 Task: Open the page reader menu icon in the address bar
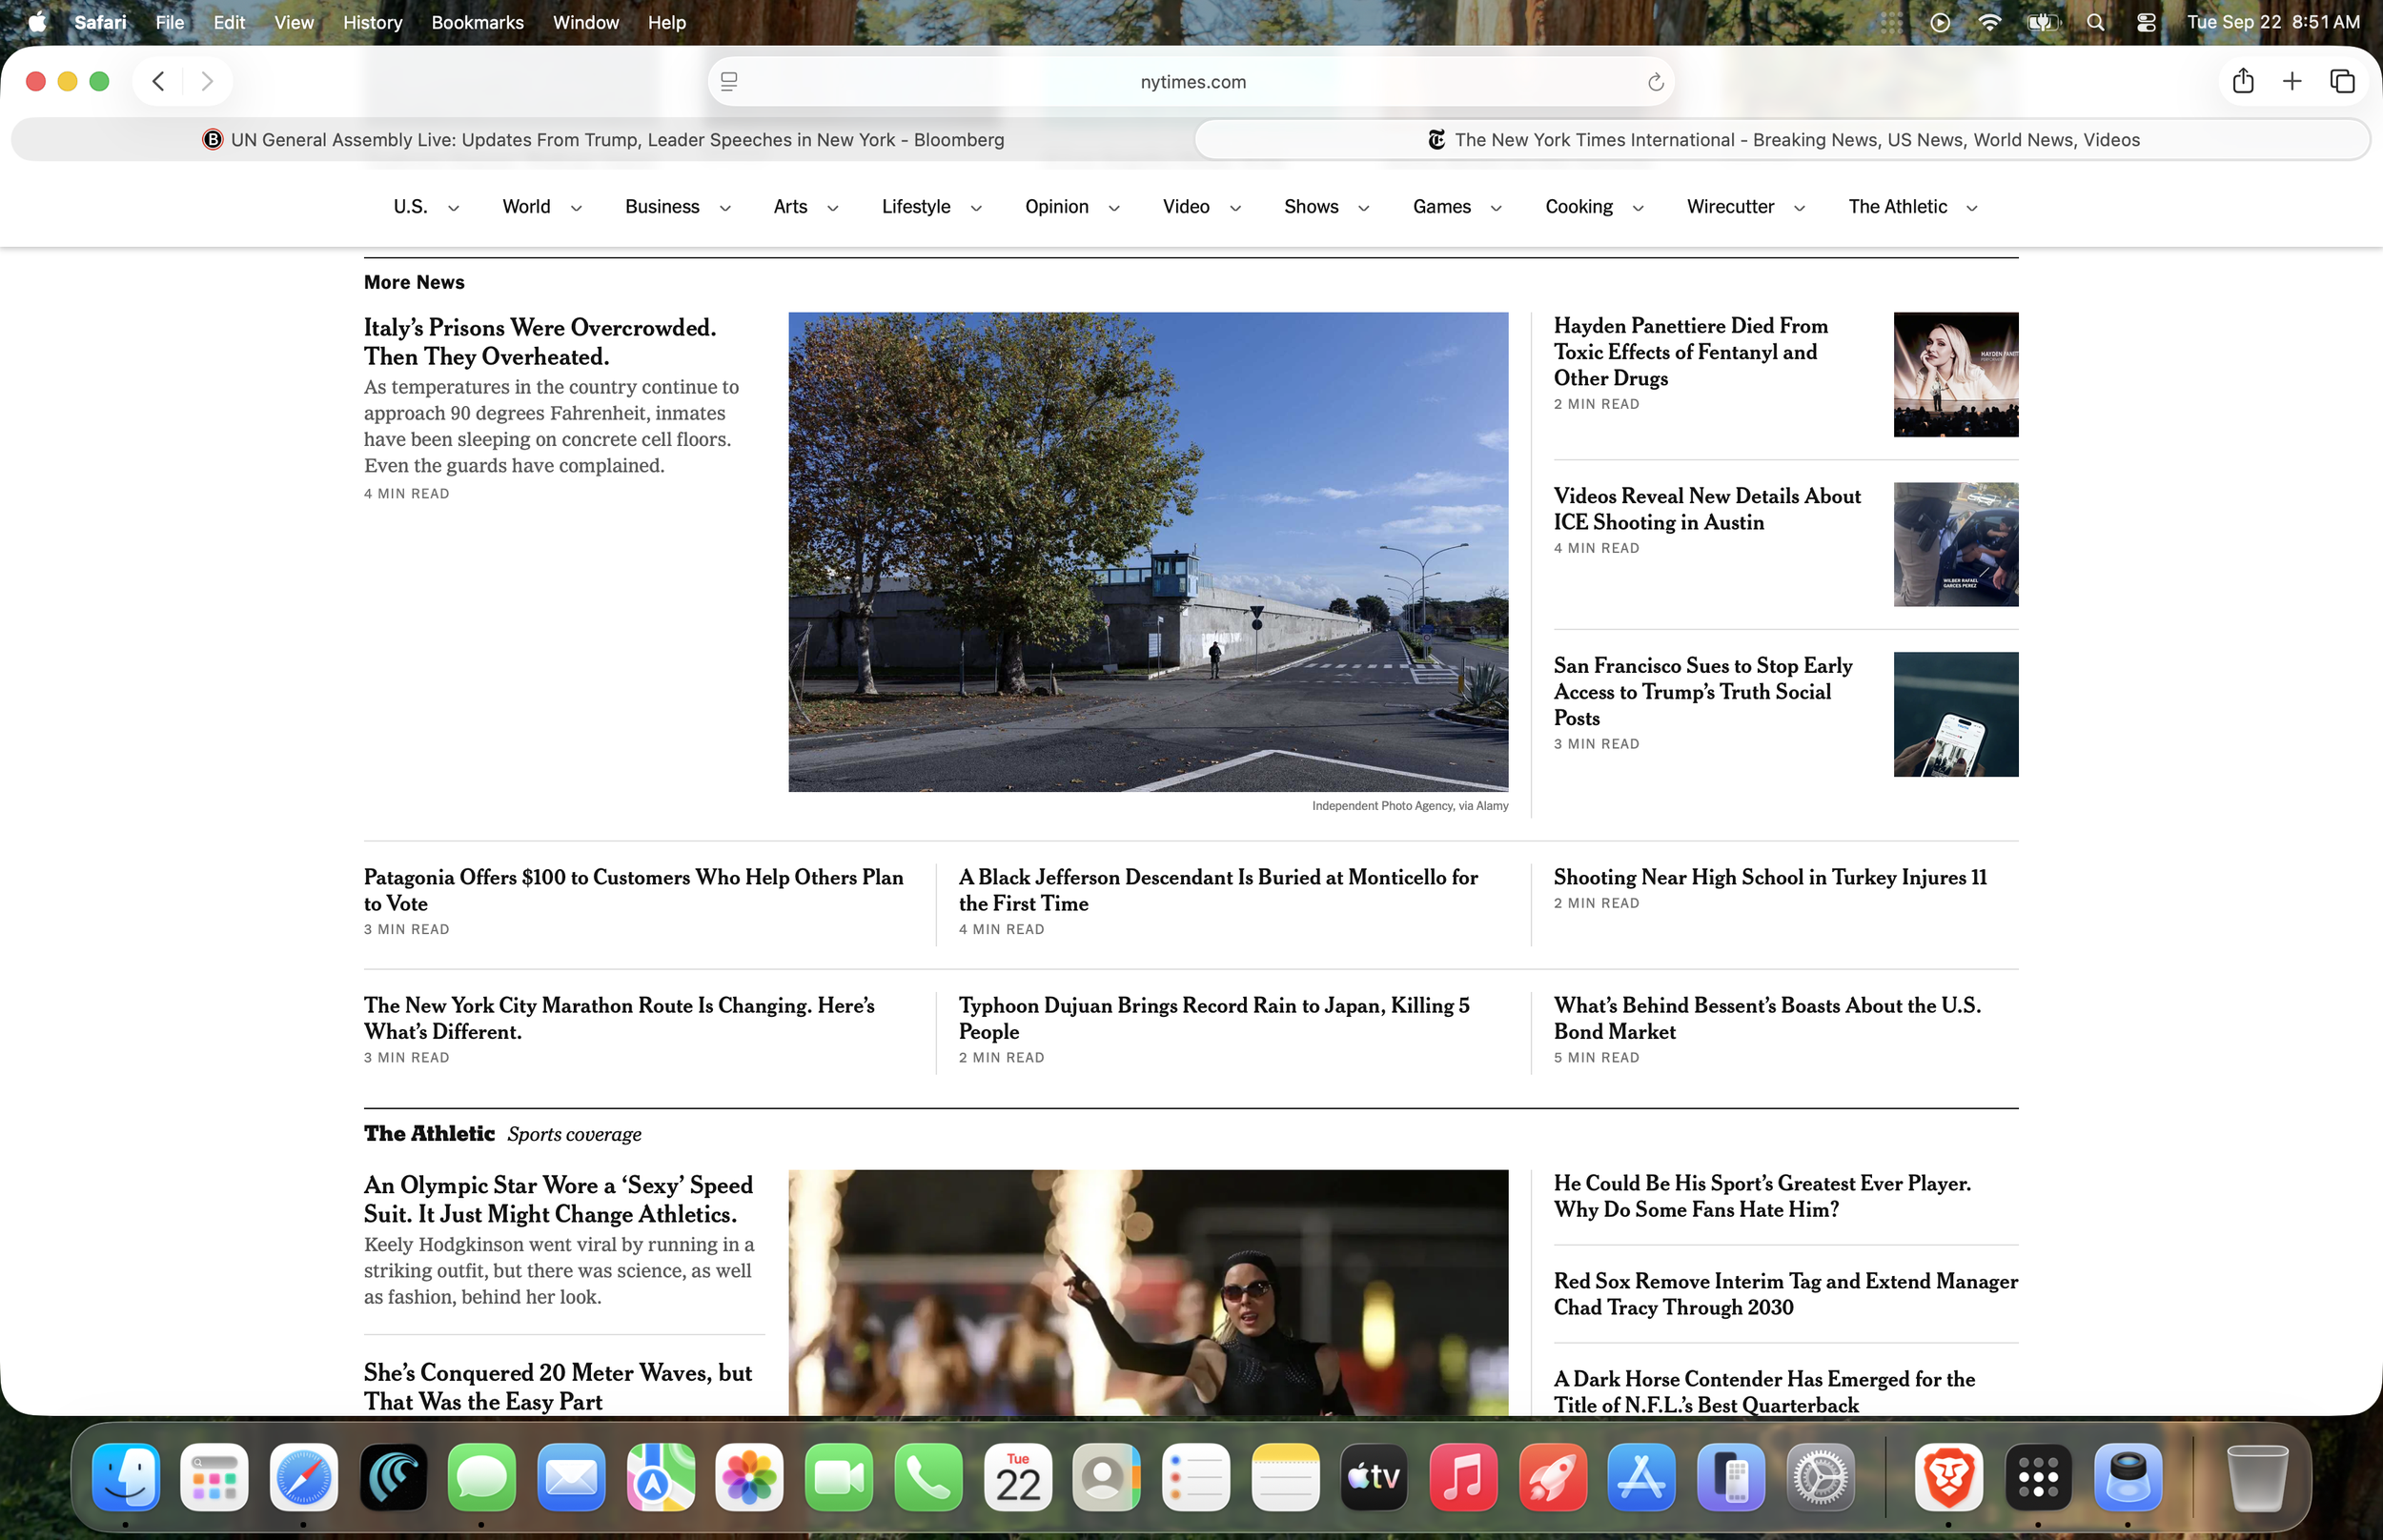[x=729, y=82]
